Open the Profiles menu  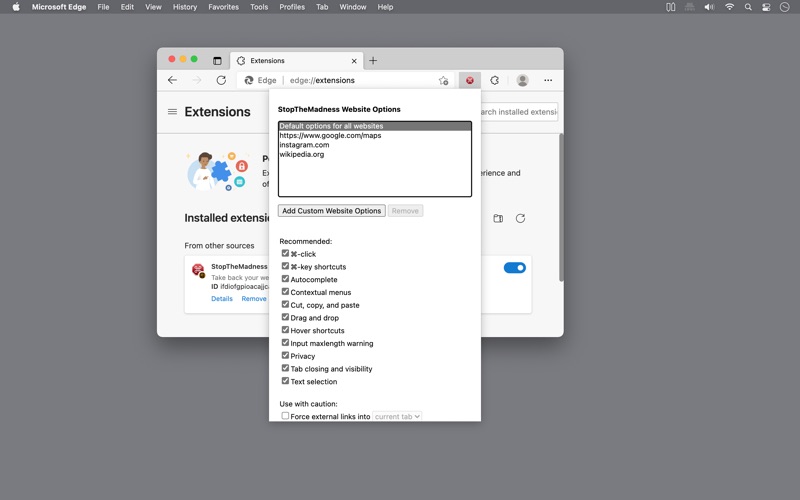[x=292, y=7]
